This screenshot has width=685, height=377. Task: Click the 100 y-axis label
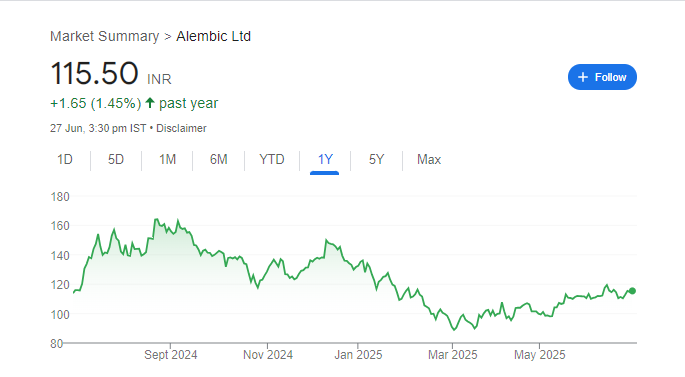(x=60, y=315)
